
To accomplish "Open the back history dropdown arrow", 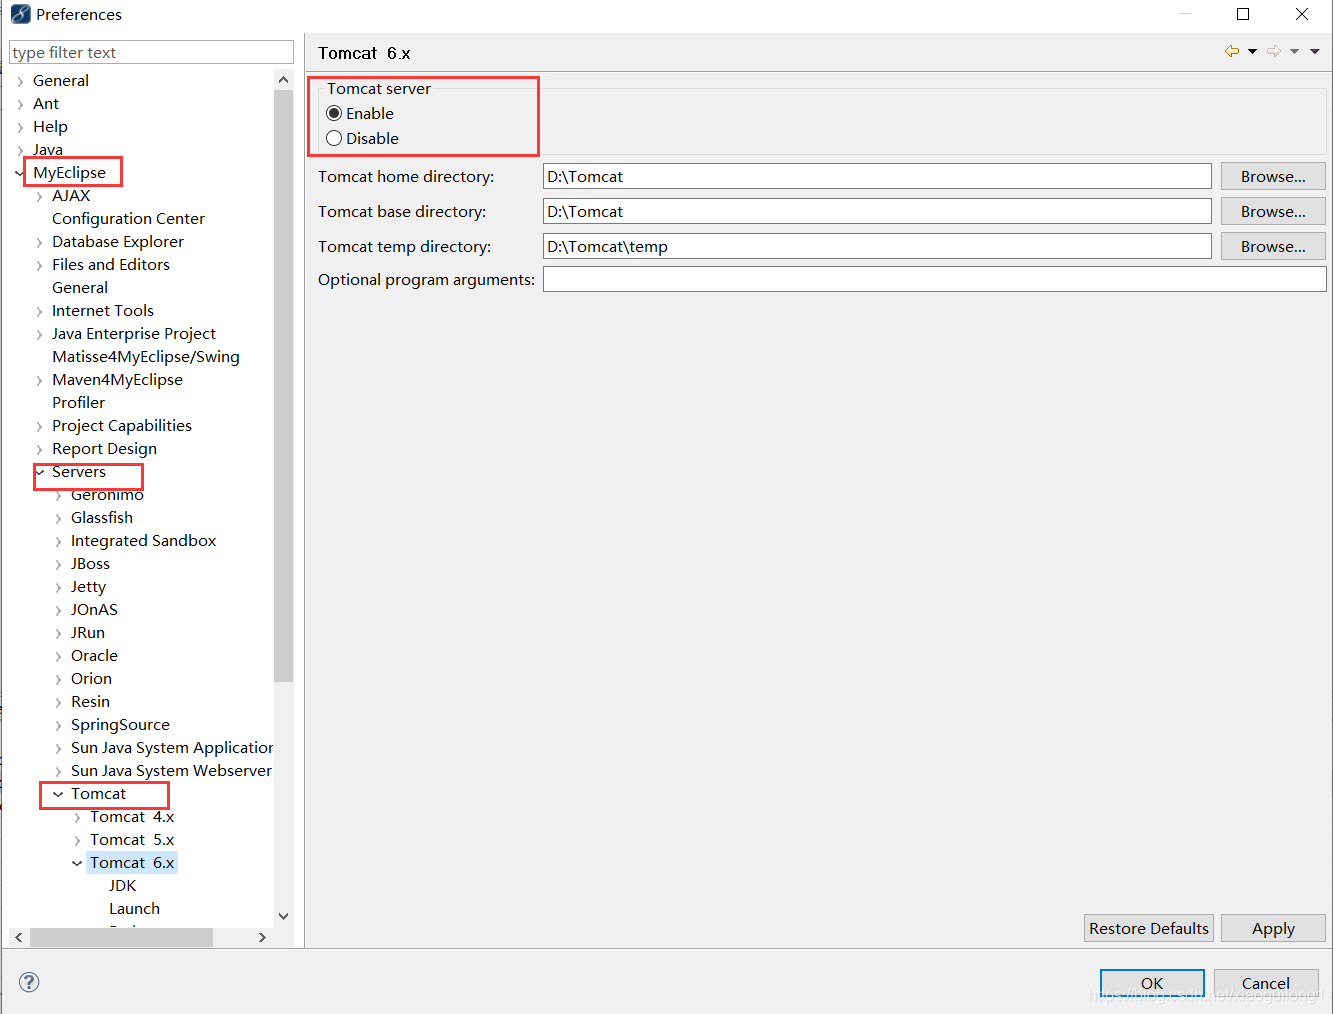I will coord(1252,51).
